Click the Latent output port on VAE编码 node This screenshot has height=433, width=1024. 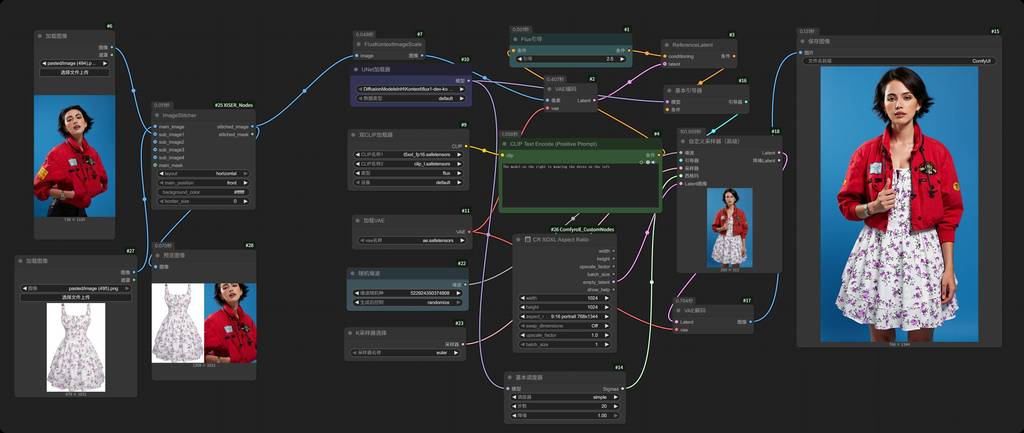(x=594, y=101)
